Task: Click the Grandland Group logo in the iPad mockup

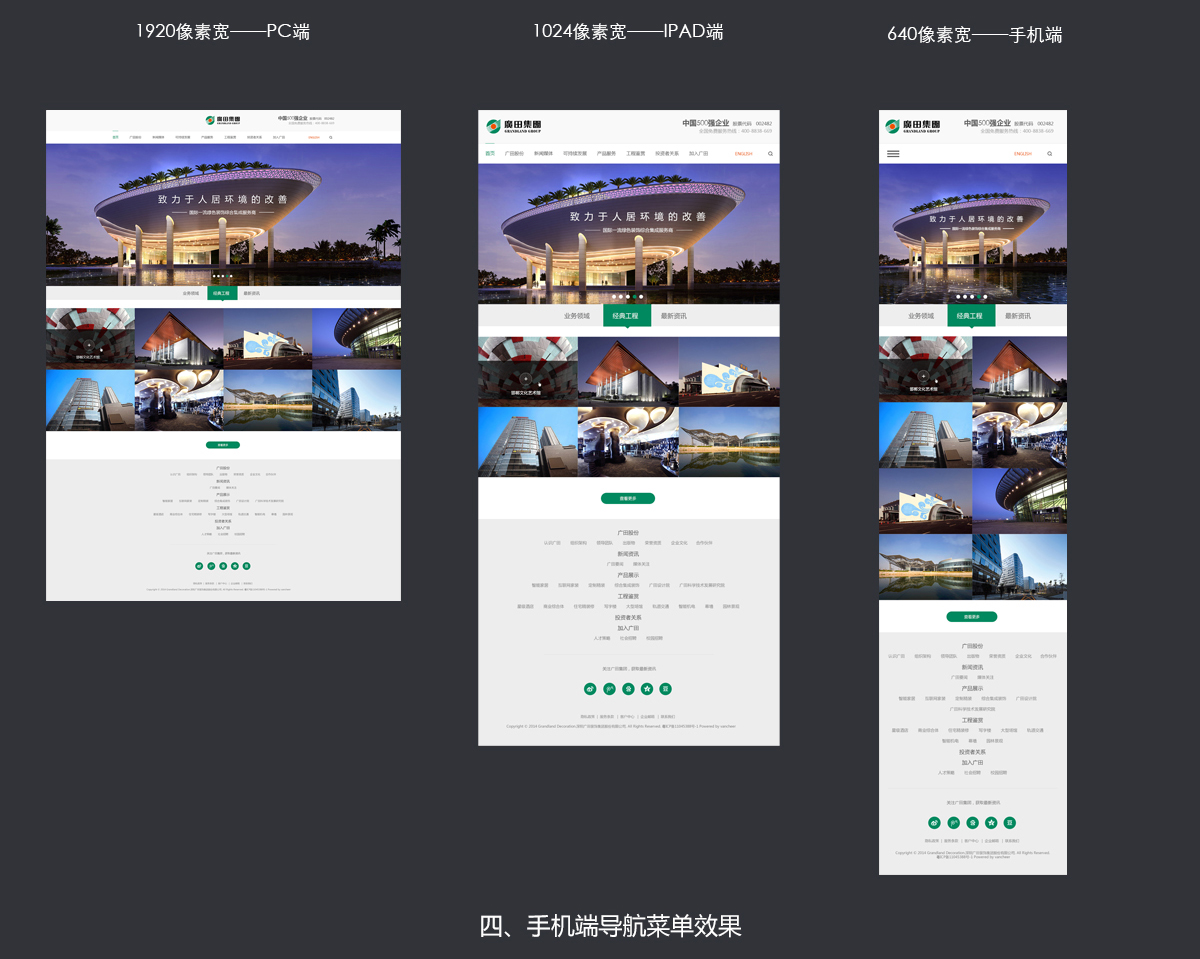Action: (x=513, y=126)
